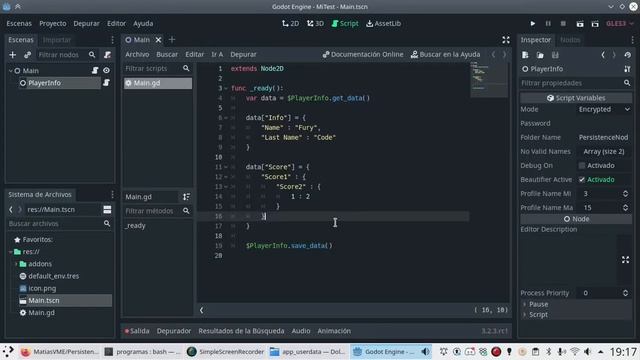The image size is (640, 360).
Task: Toggle visibility of Main node
Action: tap(106, 71)
